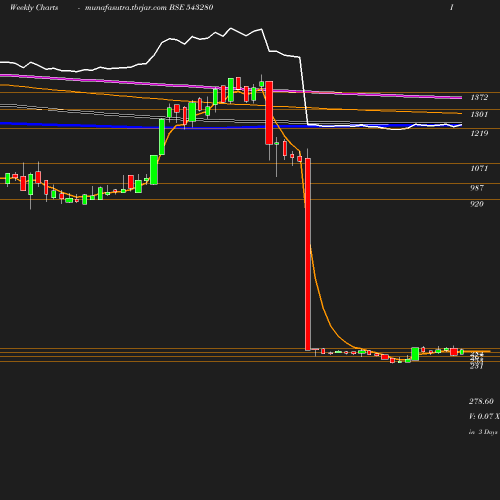
Task: Select the 1372 price level label
Action: [x=479, y=97]
